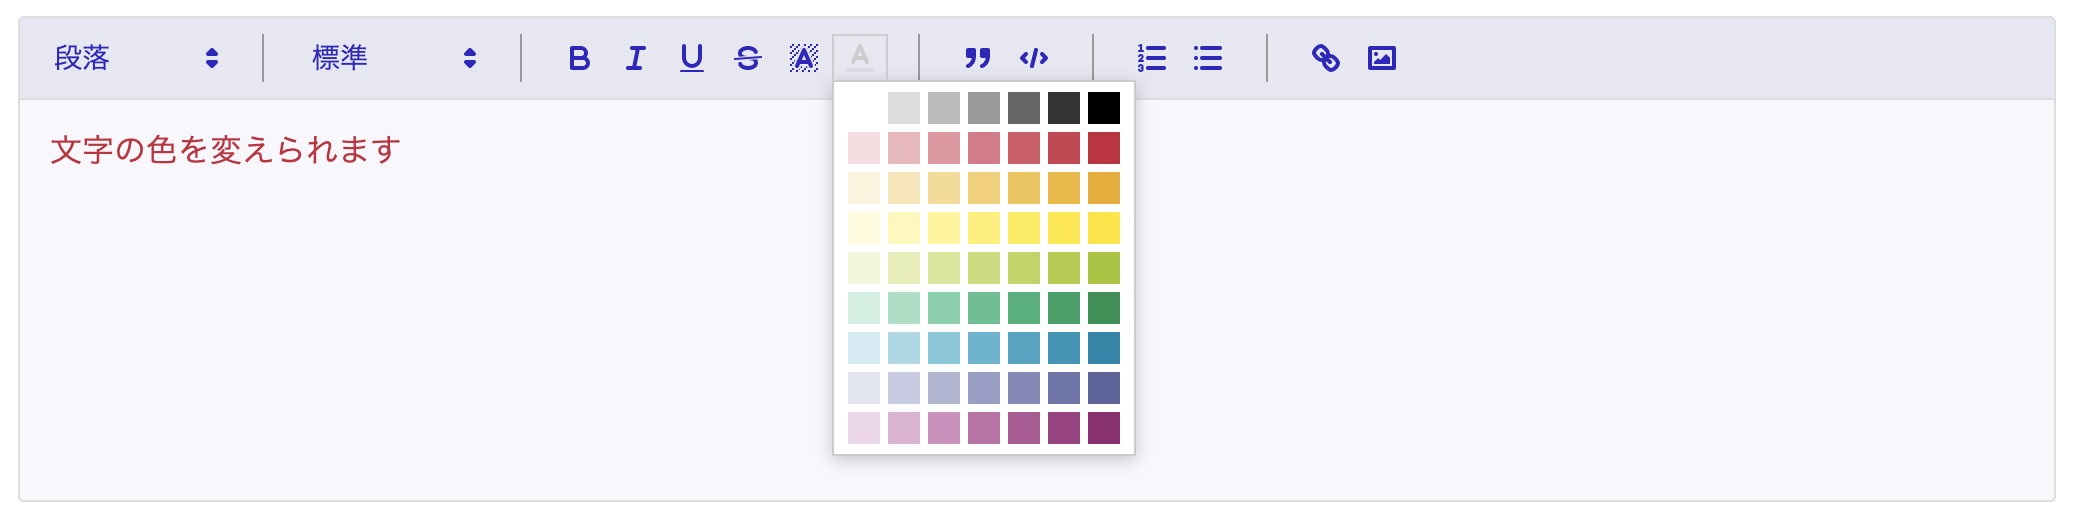Select the darkest red swatch
Image resolution: width=2074 pixels, height=518 pixels.
(x=1103, y=148)
